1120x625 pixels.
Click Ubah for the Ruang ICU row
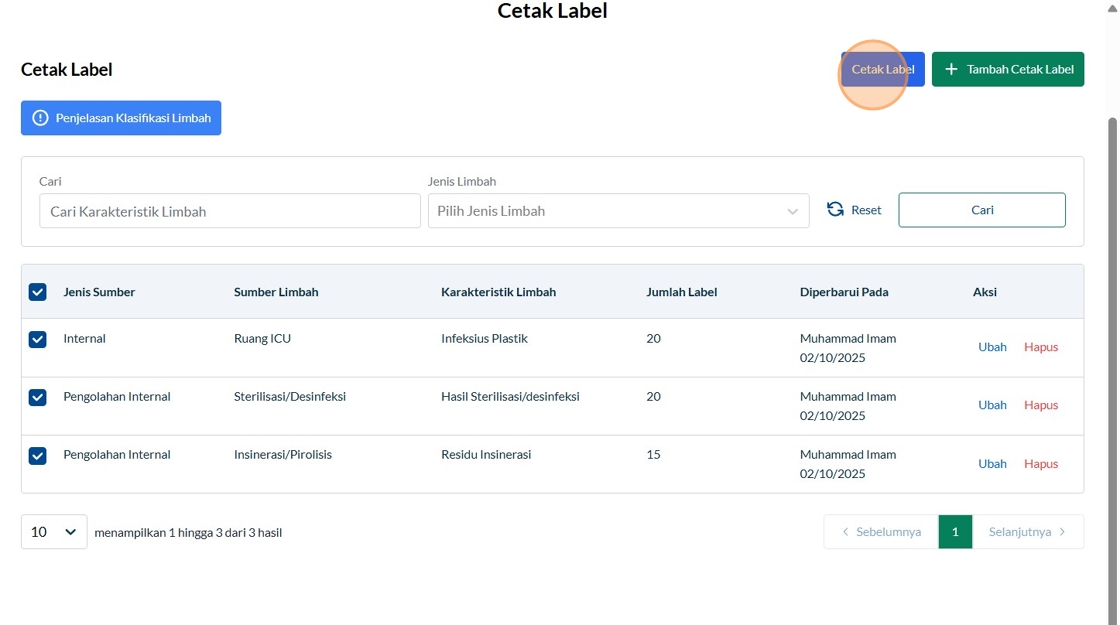point(992,347)
